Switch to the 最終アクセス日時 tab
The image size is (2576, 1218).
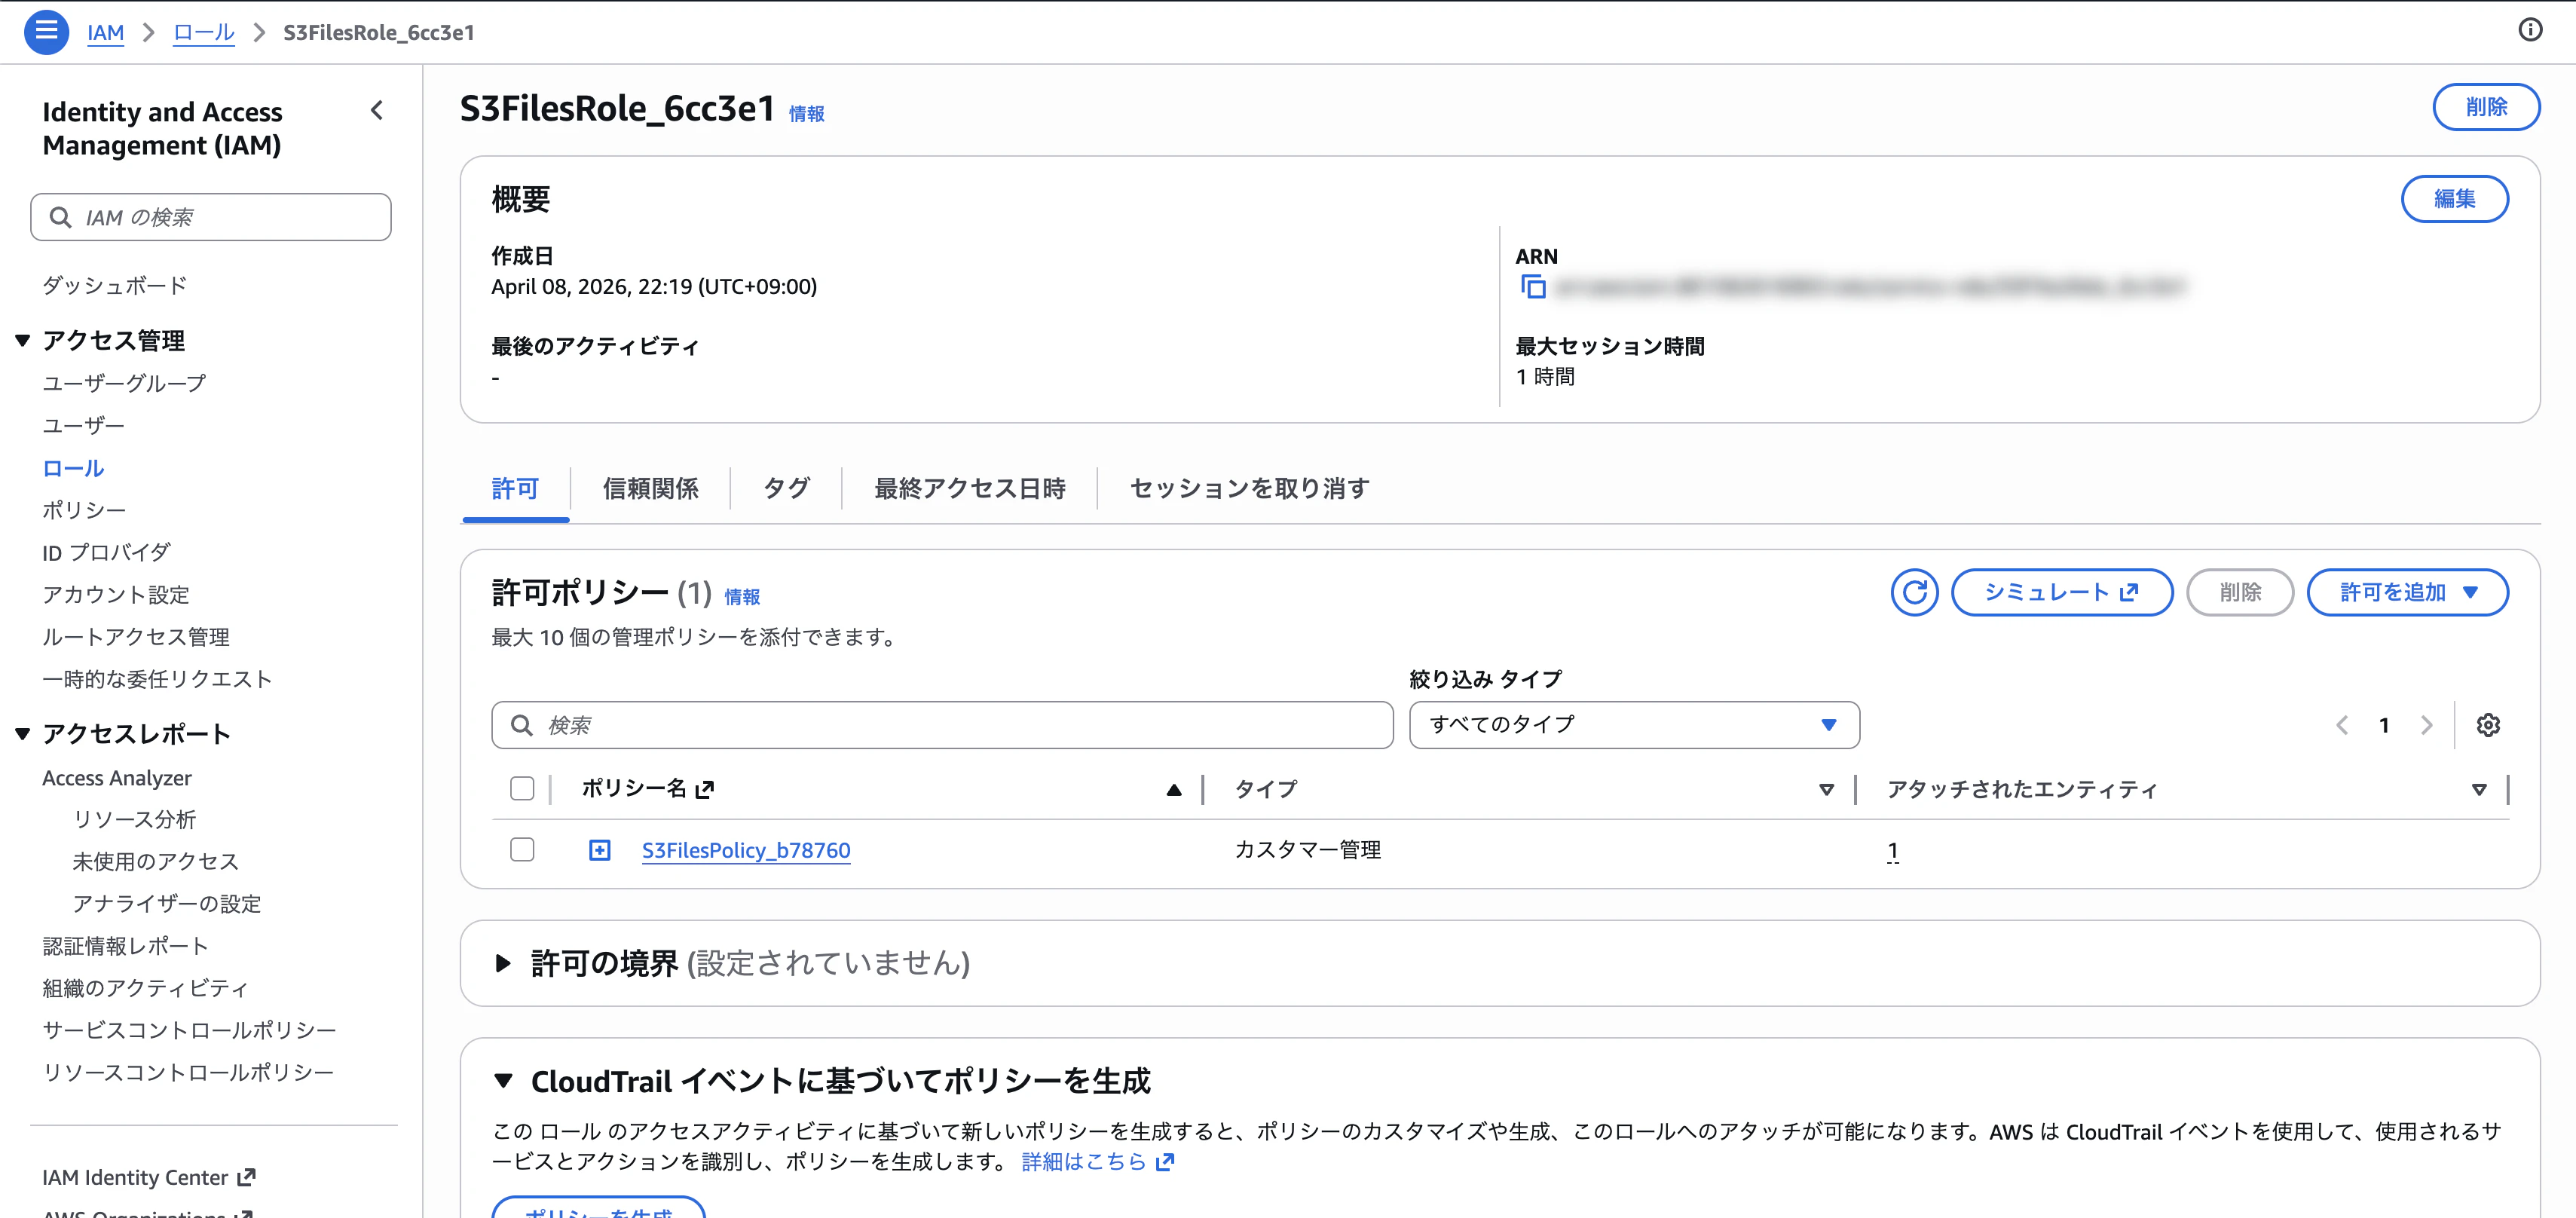(x=969, y=489)
